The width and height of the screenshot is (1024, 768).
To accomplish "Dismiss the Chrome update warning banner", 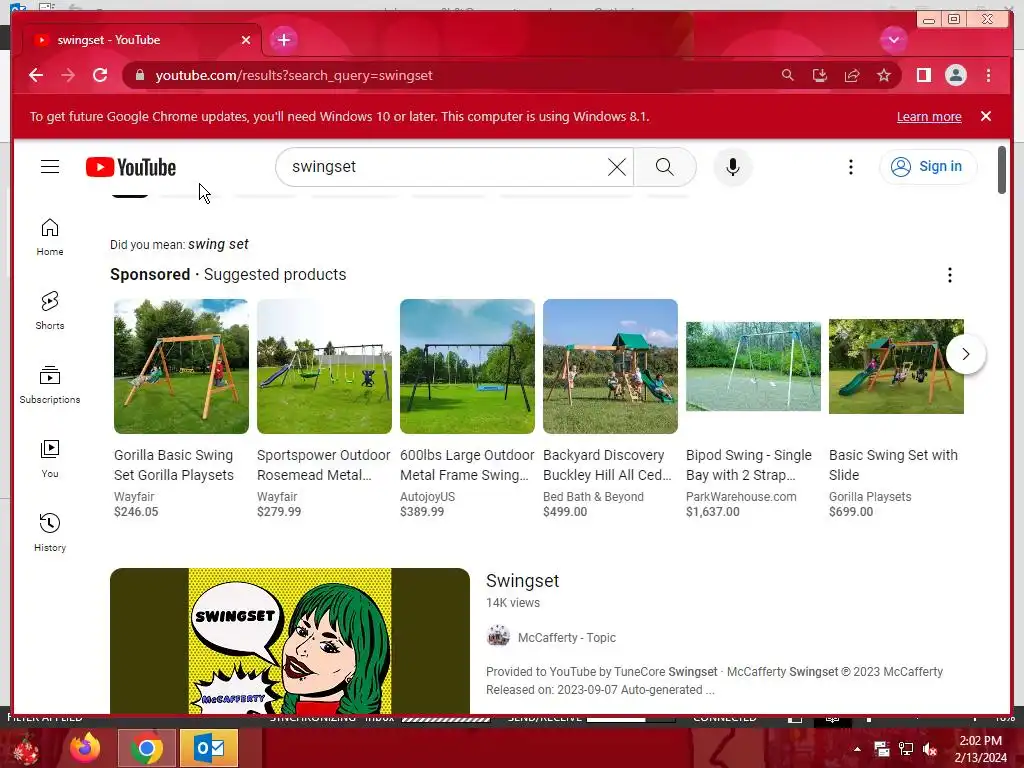I will (x=985, y=116).
